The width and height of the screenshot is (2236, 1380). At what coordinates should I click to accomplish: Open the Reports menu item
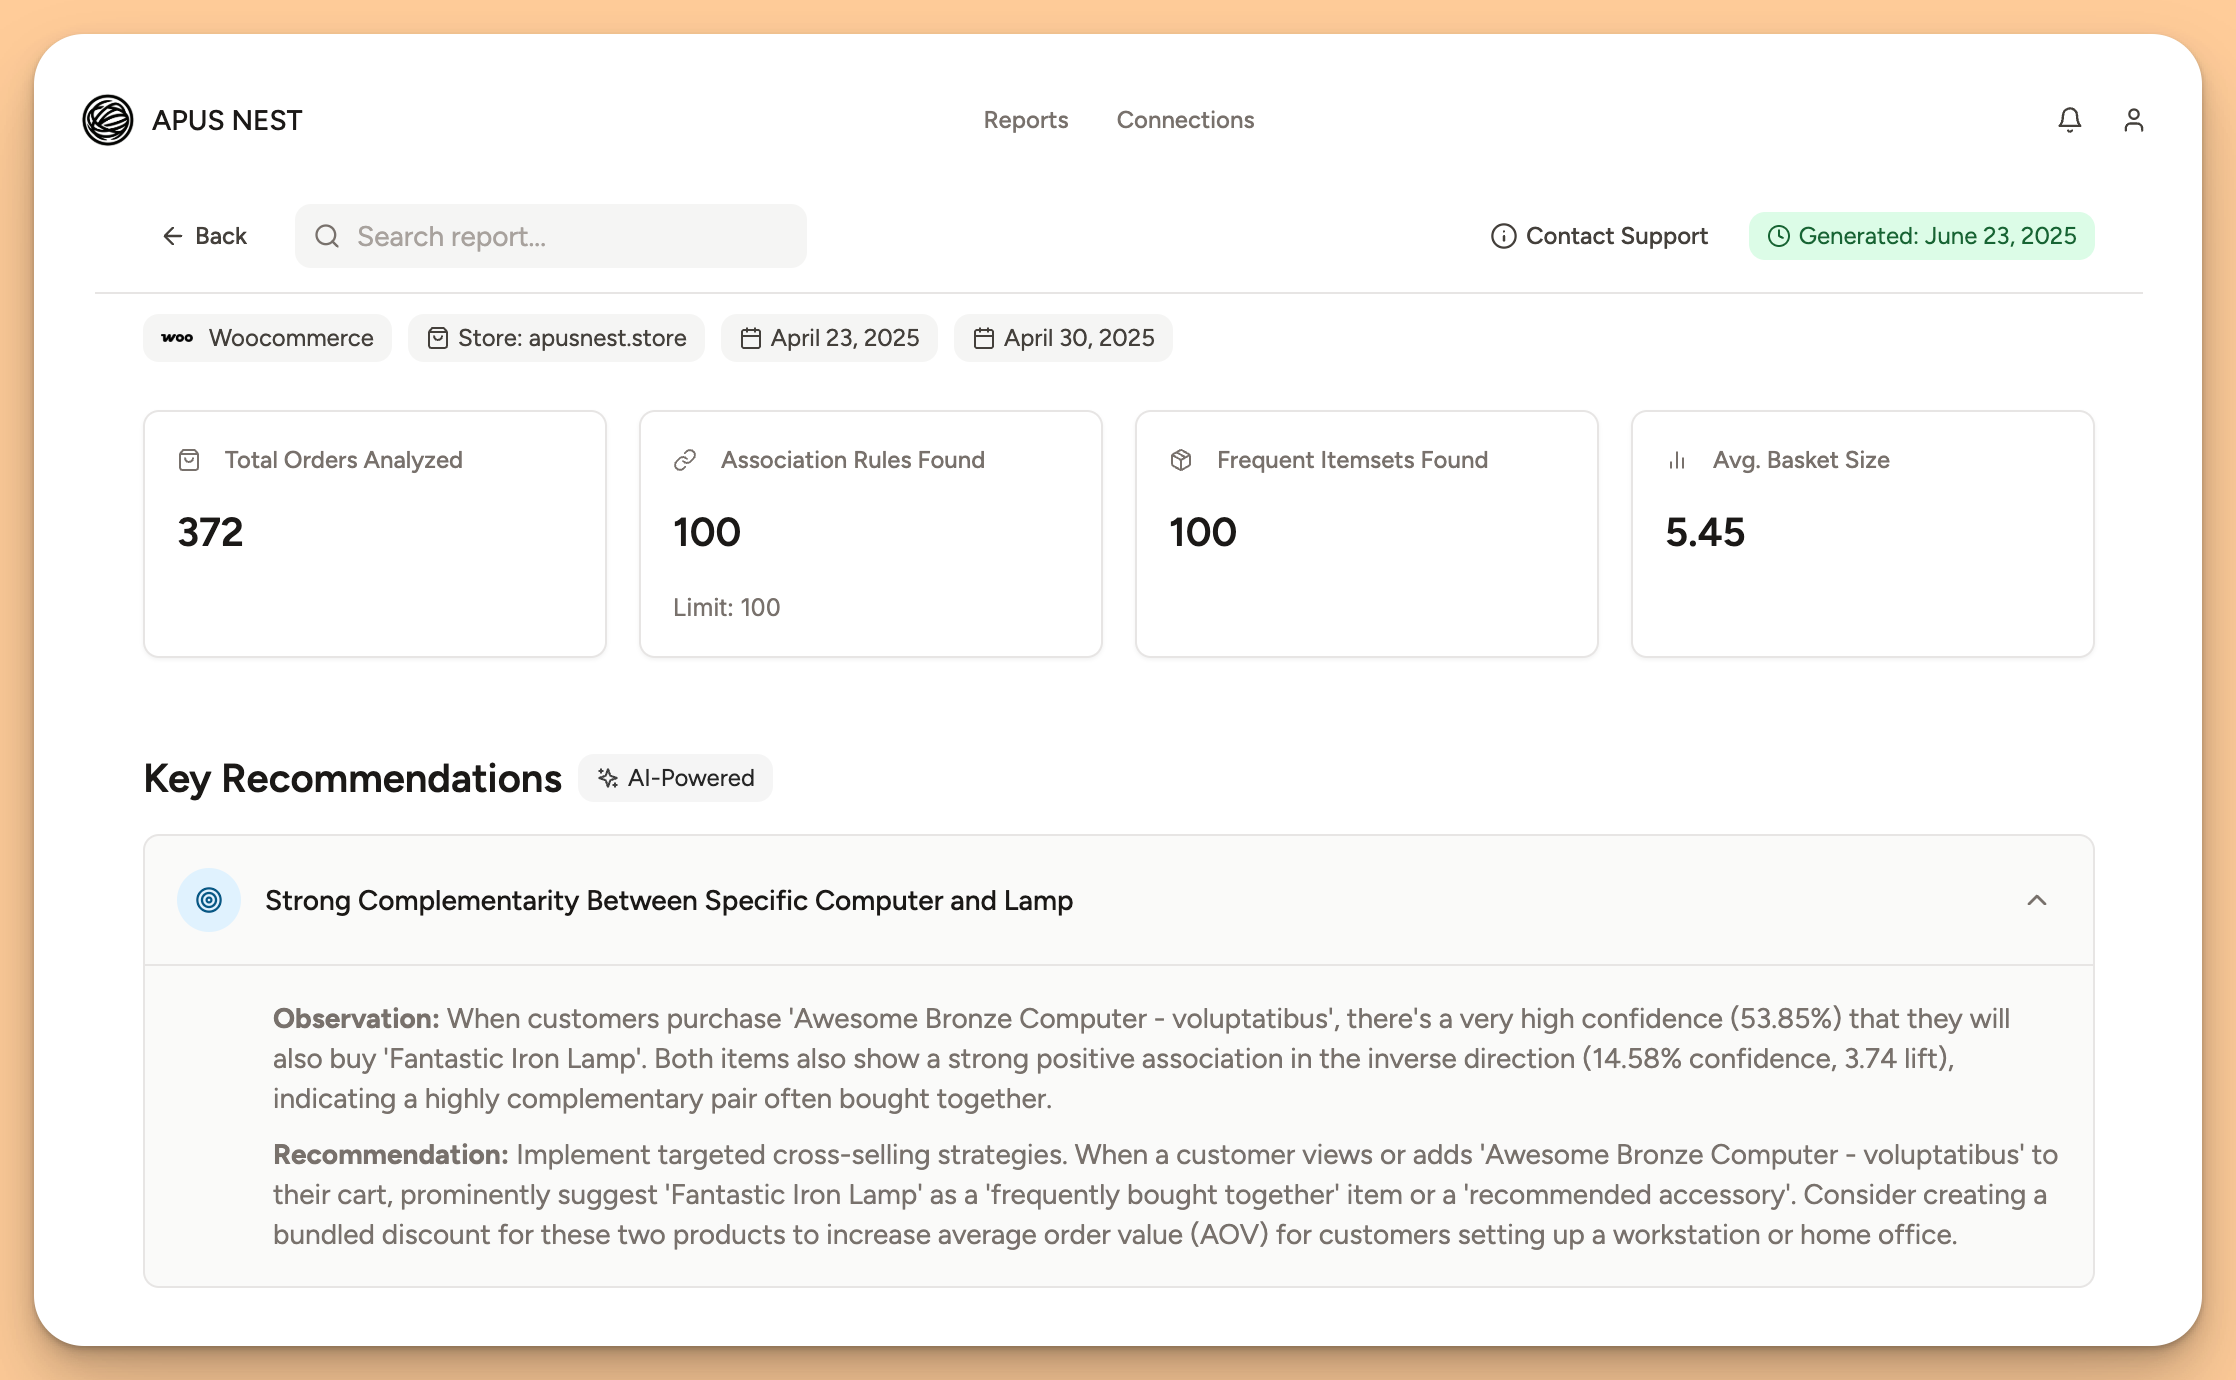[x=1026, y=120]
